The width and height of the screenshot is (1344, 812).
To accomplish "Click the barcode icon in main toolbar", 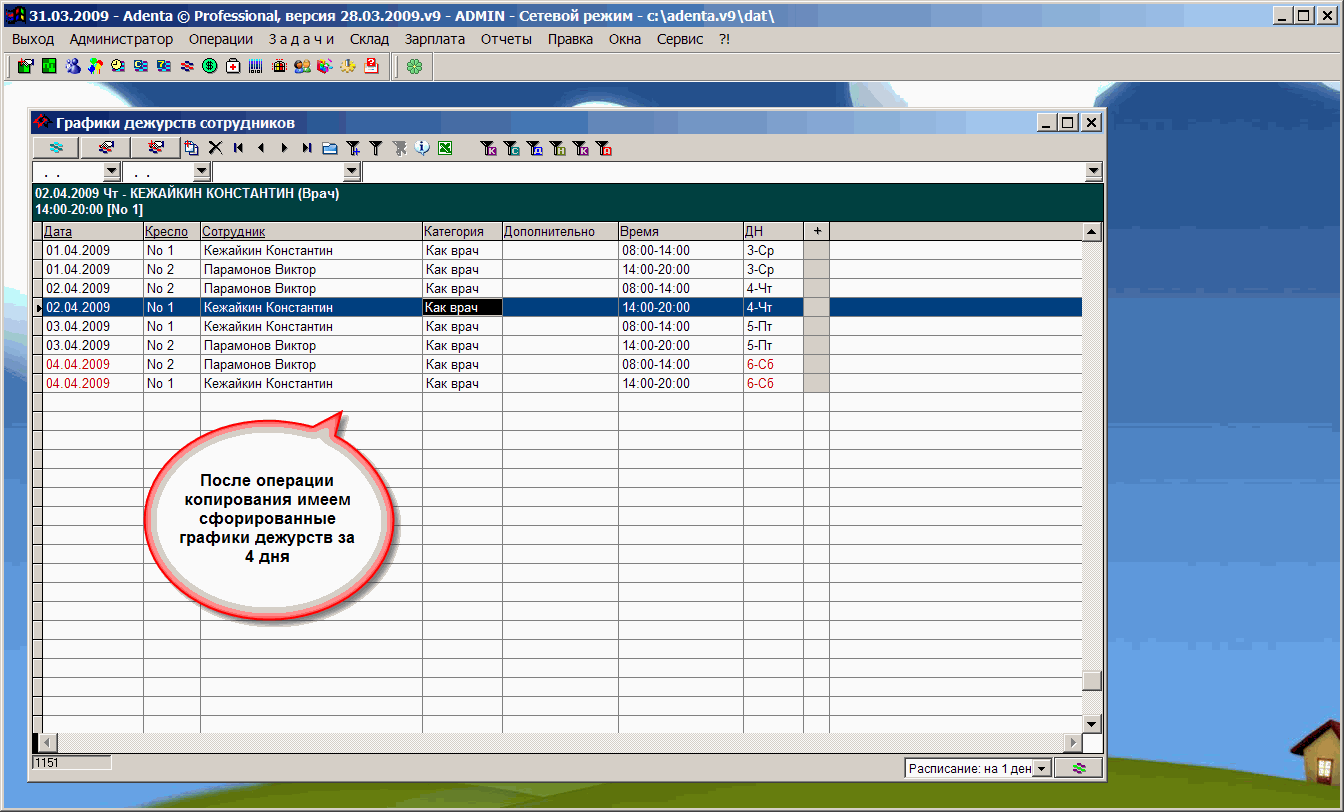I will [x=256, y=67].
